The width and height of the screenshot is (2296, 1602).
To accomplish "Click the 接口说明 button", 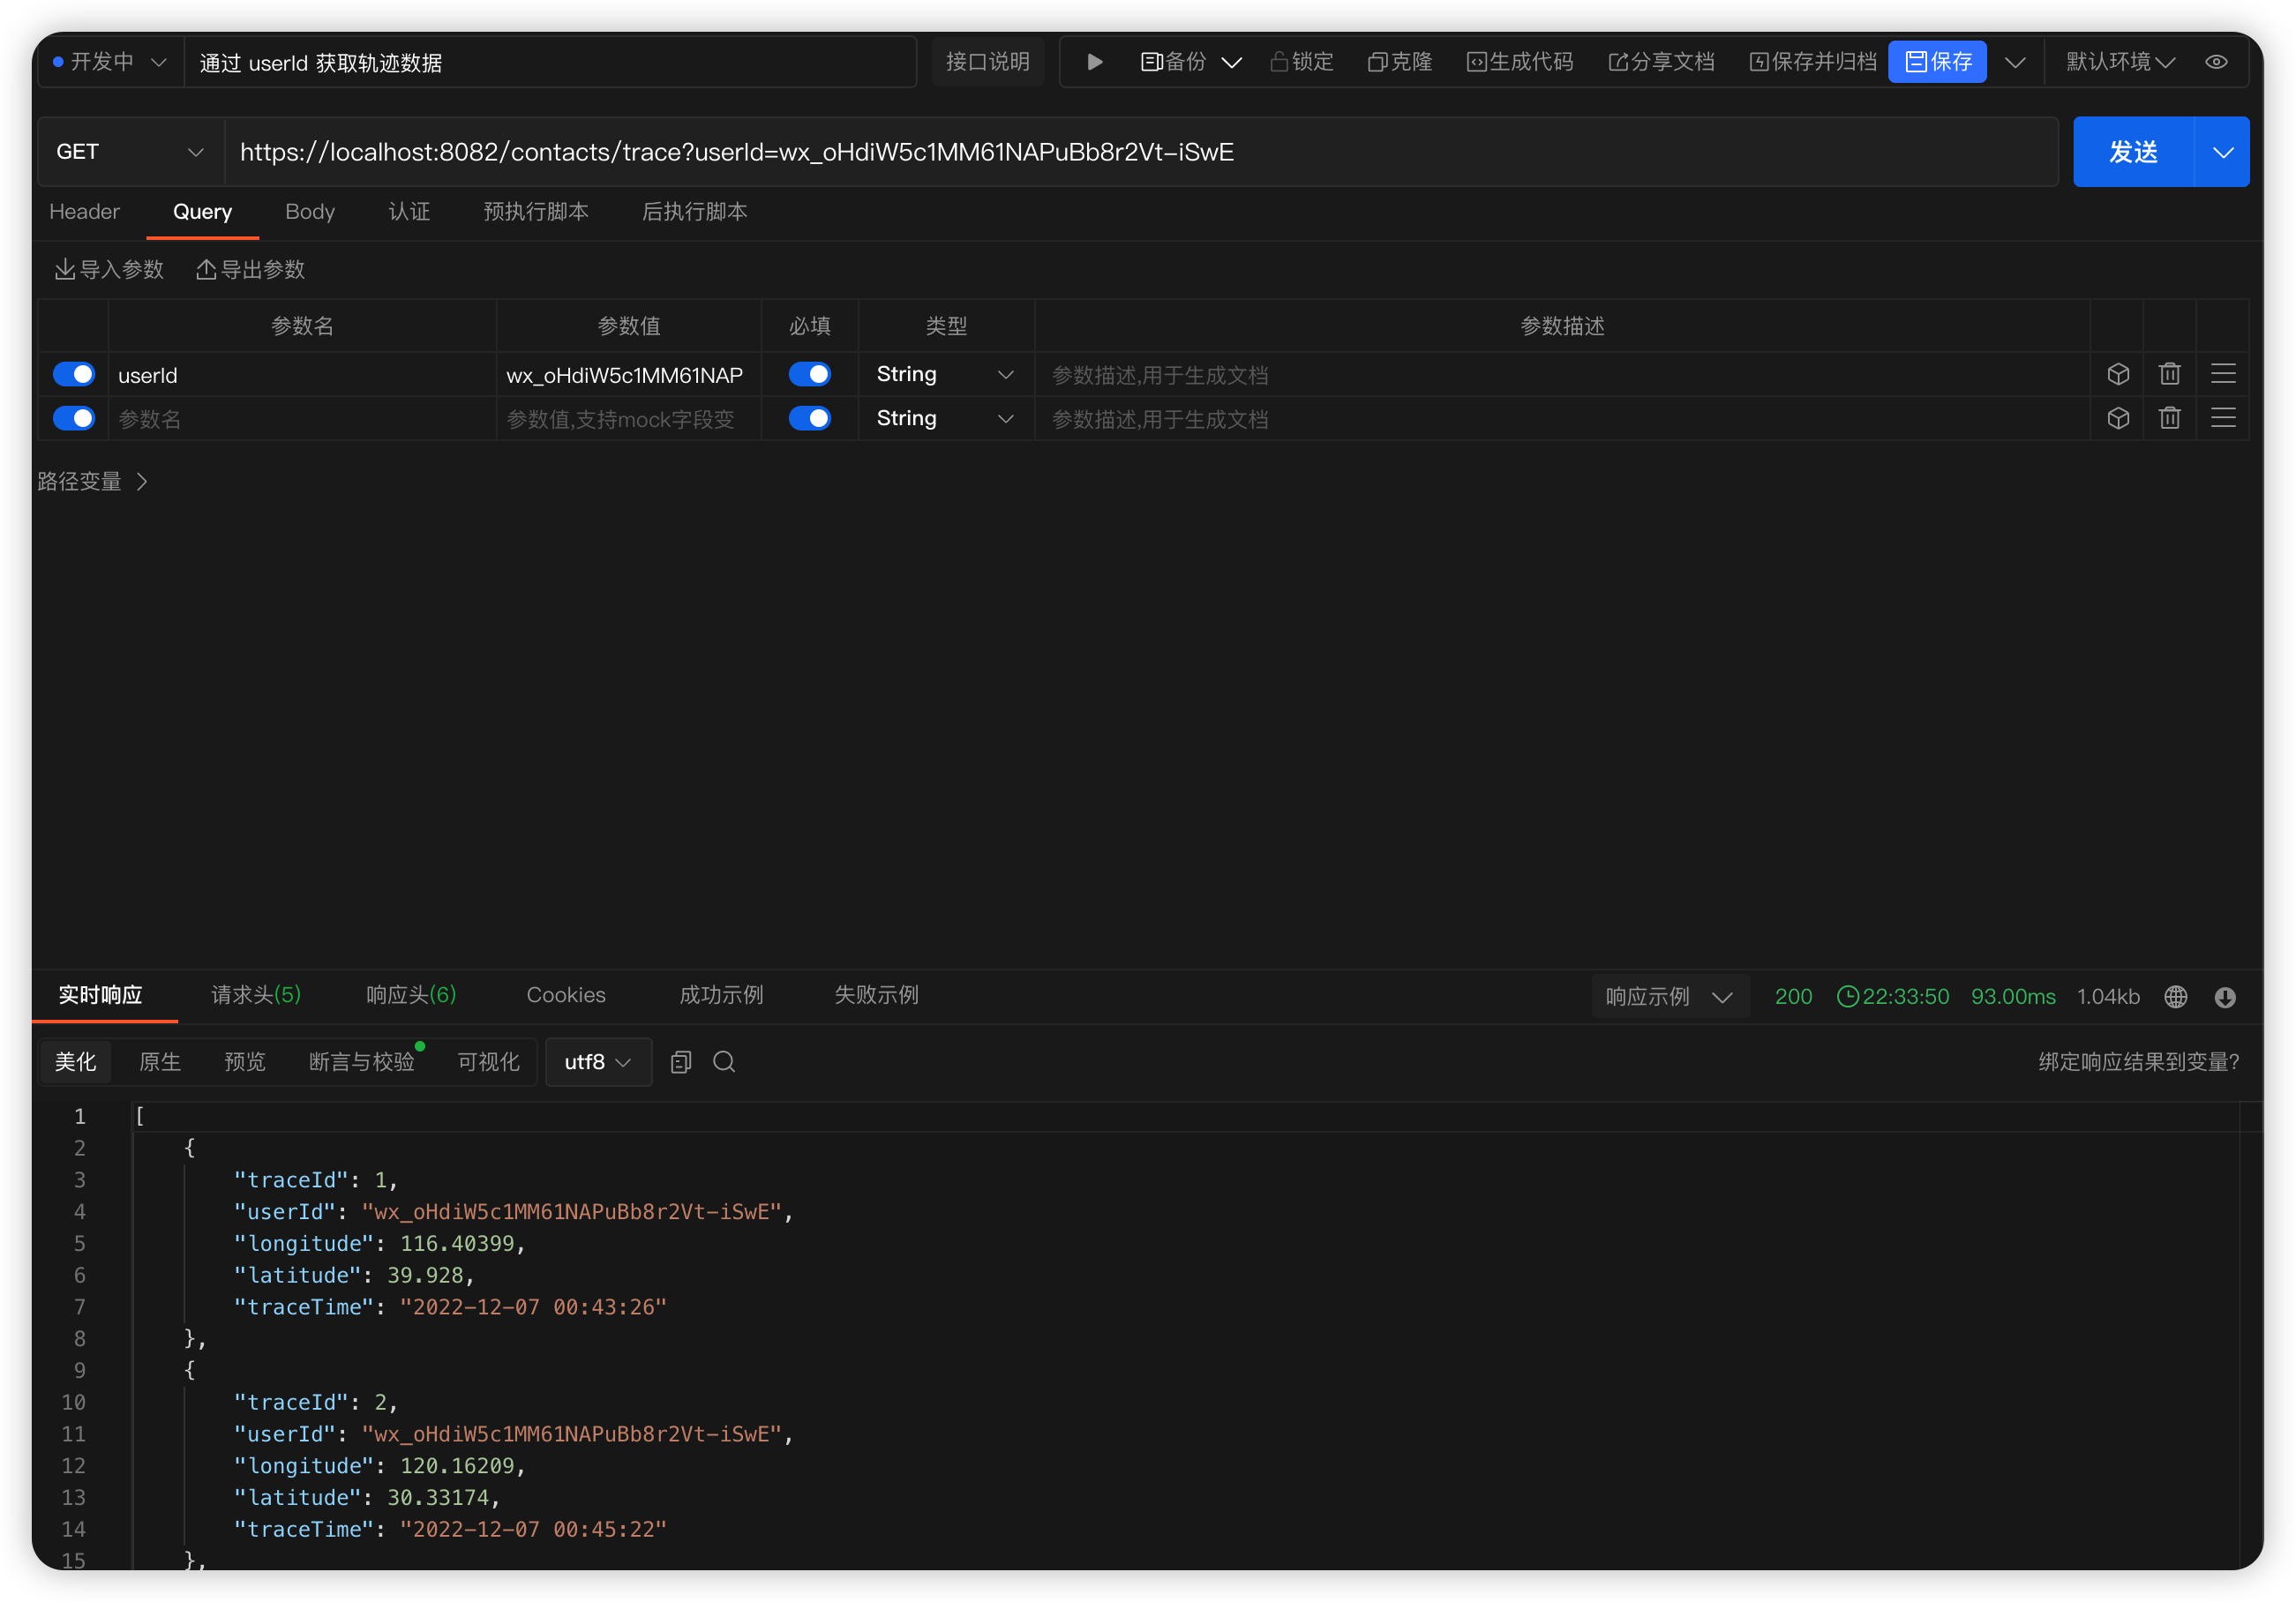I will [x=987, y=62].
